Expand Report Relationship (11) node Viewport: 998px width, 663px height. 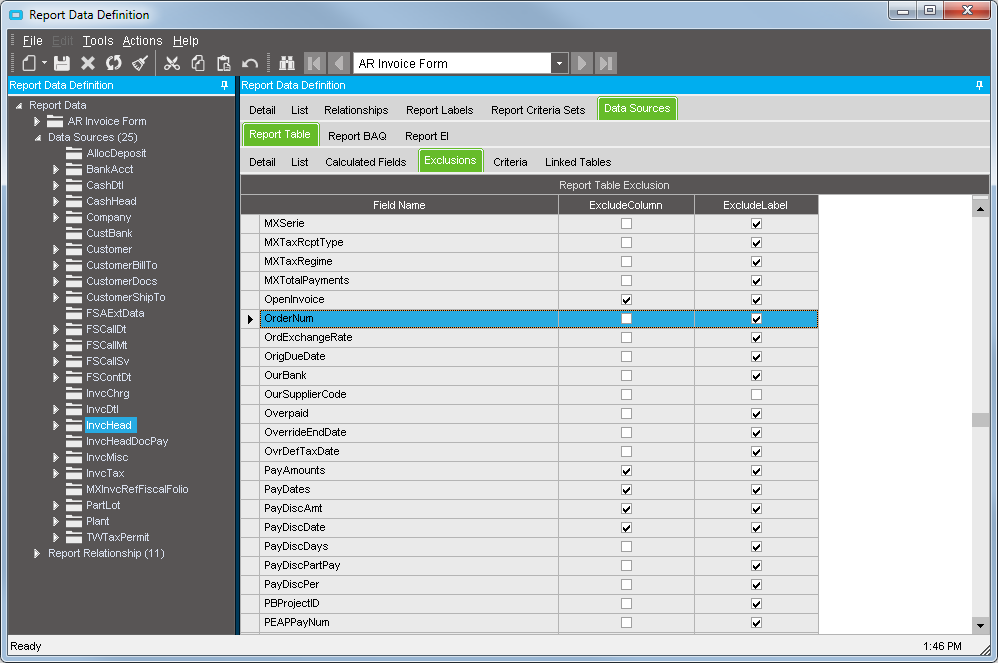click(37, 554)
